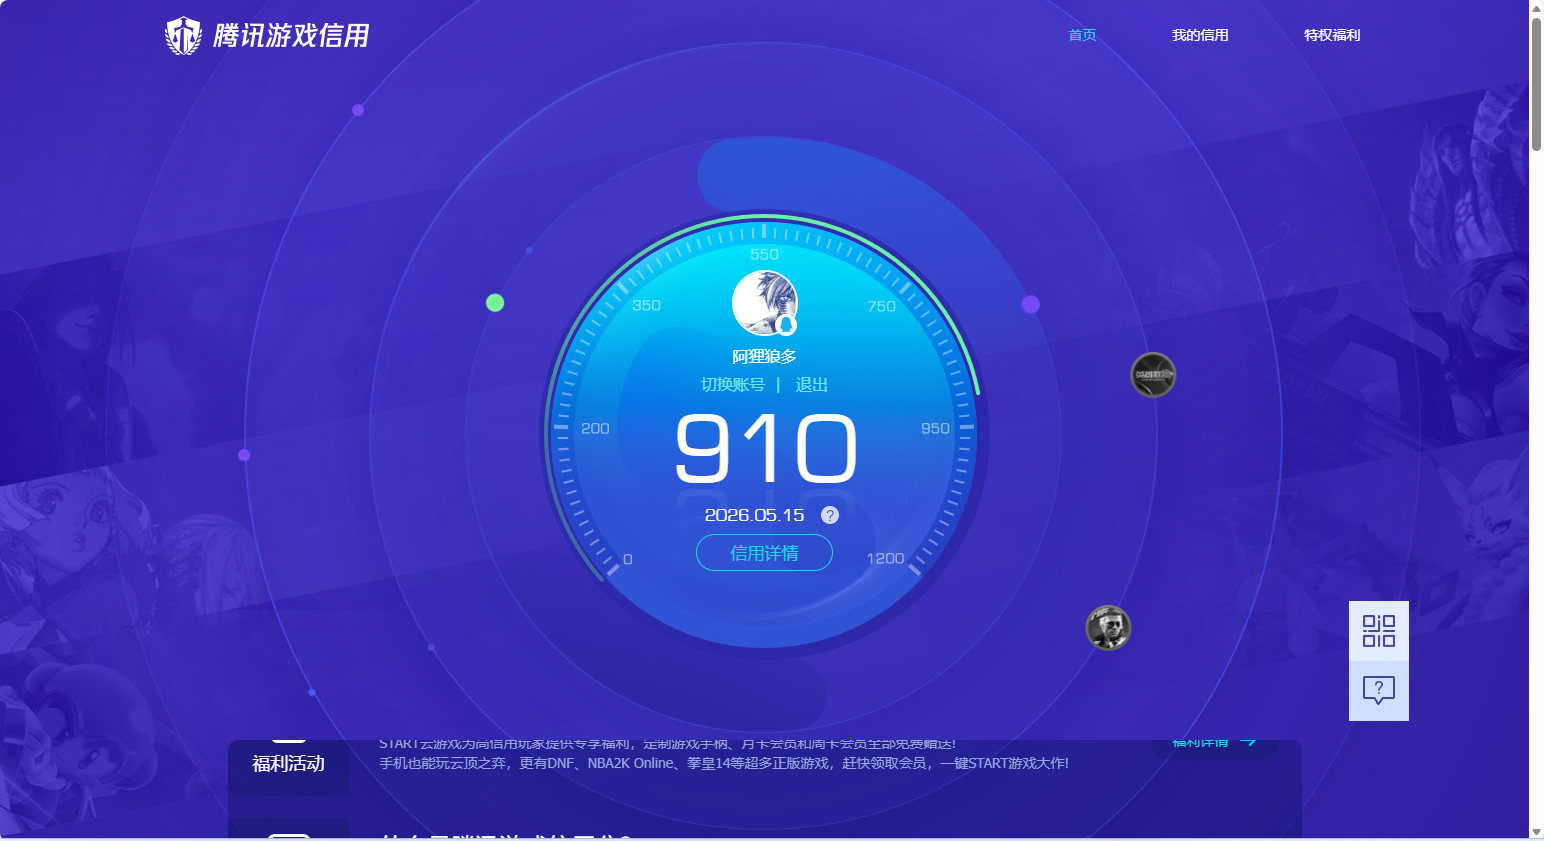
Task: Click the date 2026.05.15
Action: coord(755,515)
